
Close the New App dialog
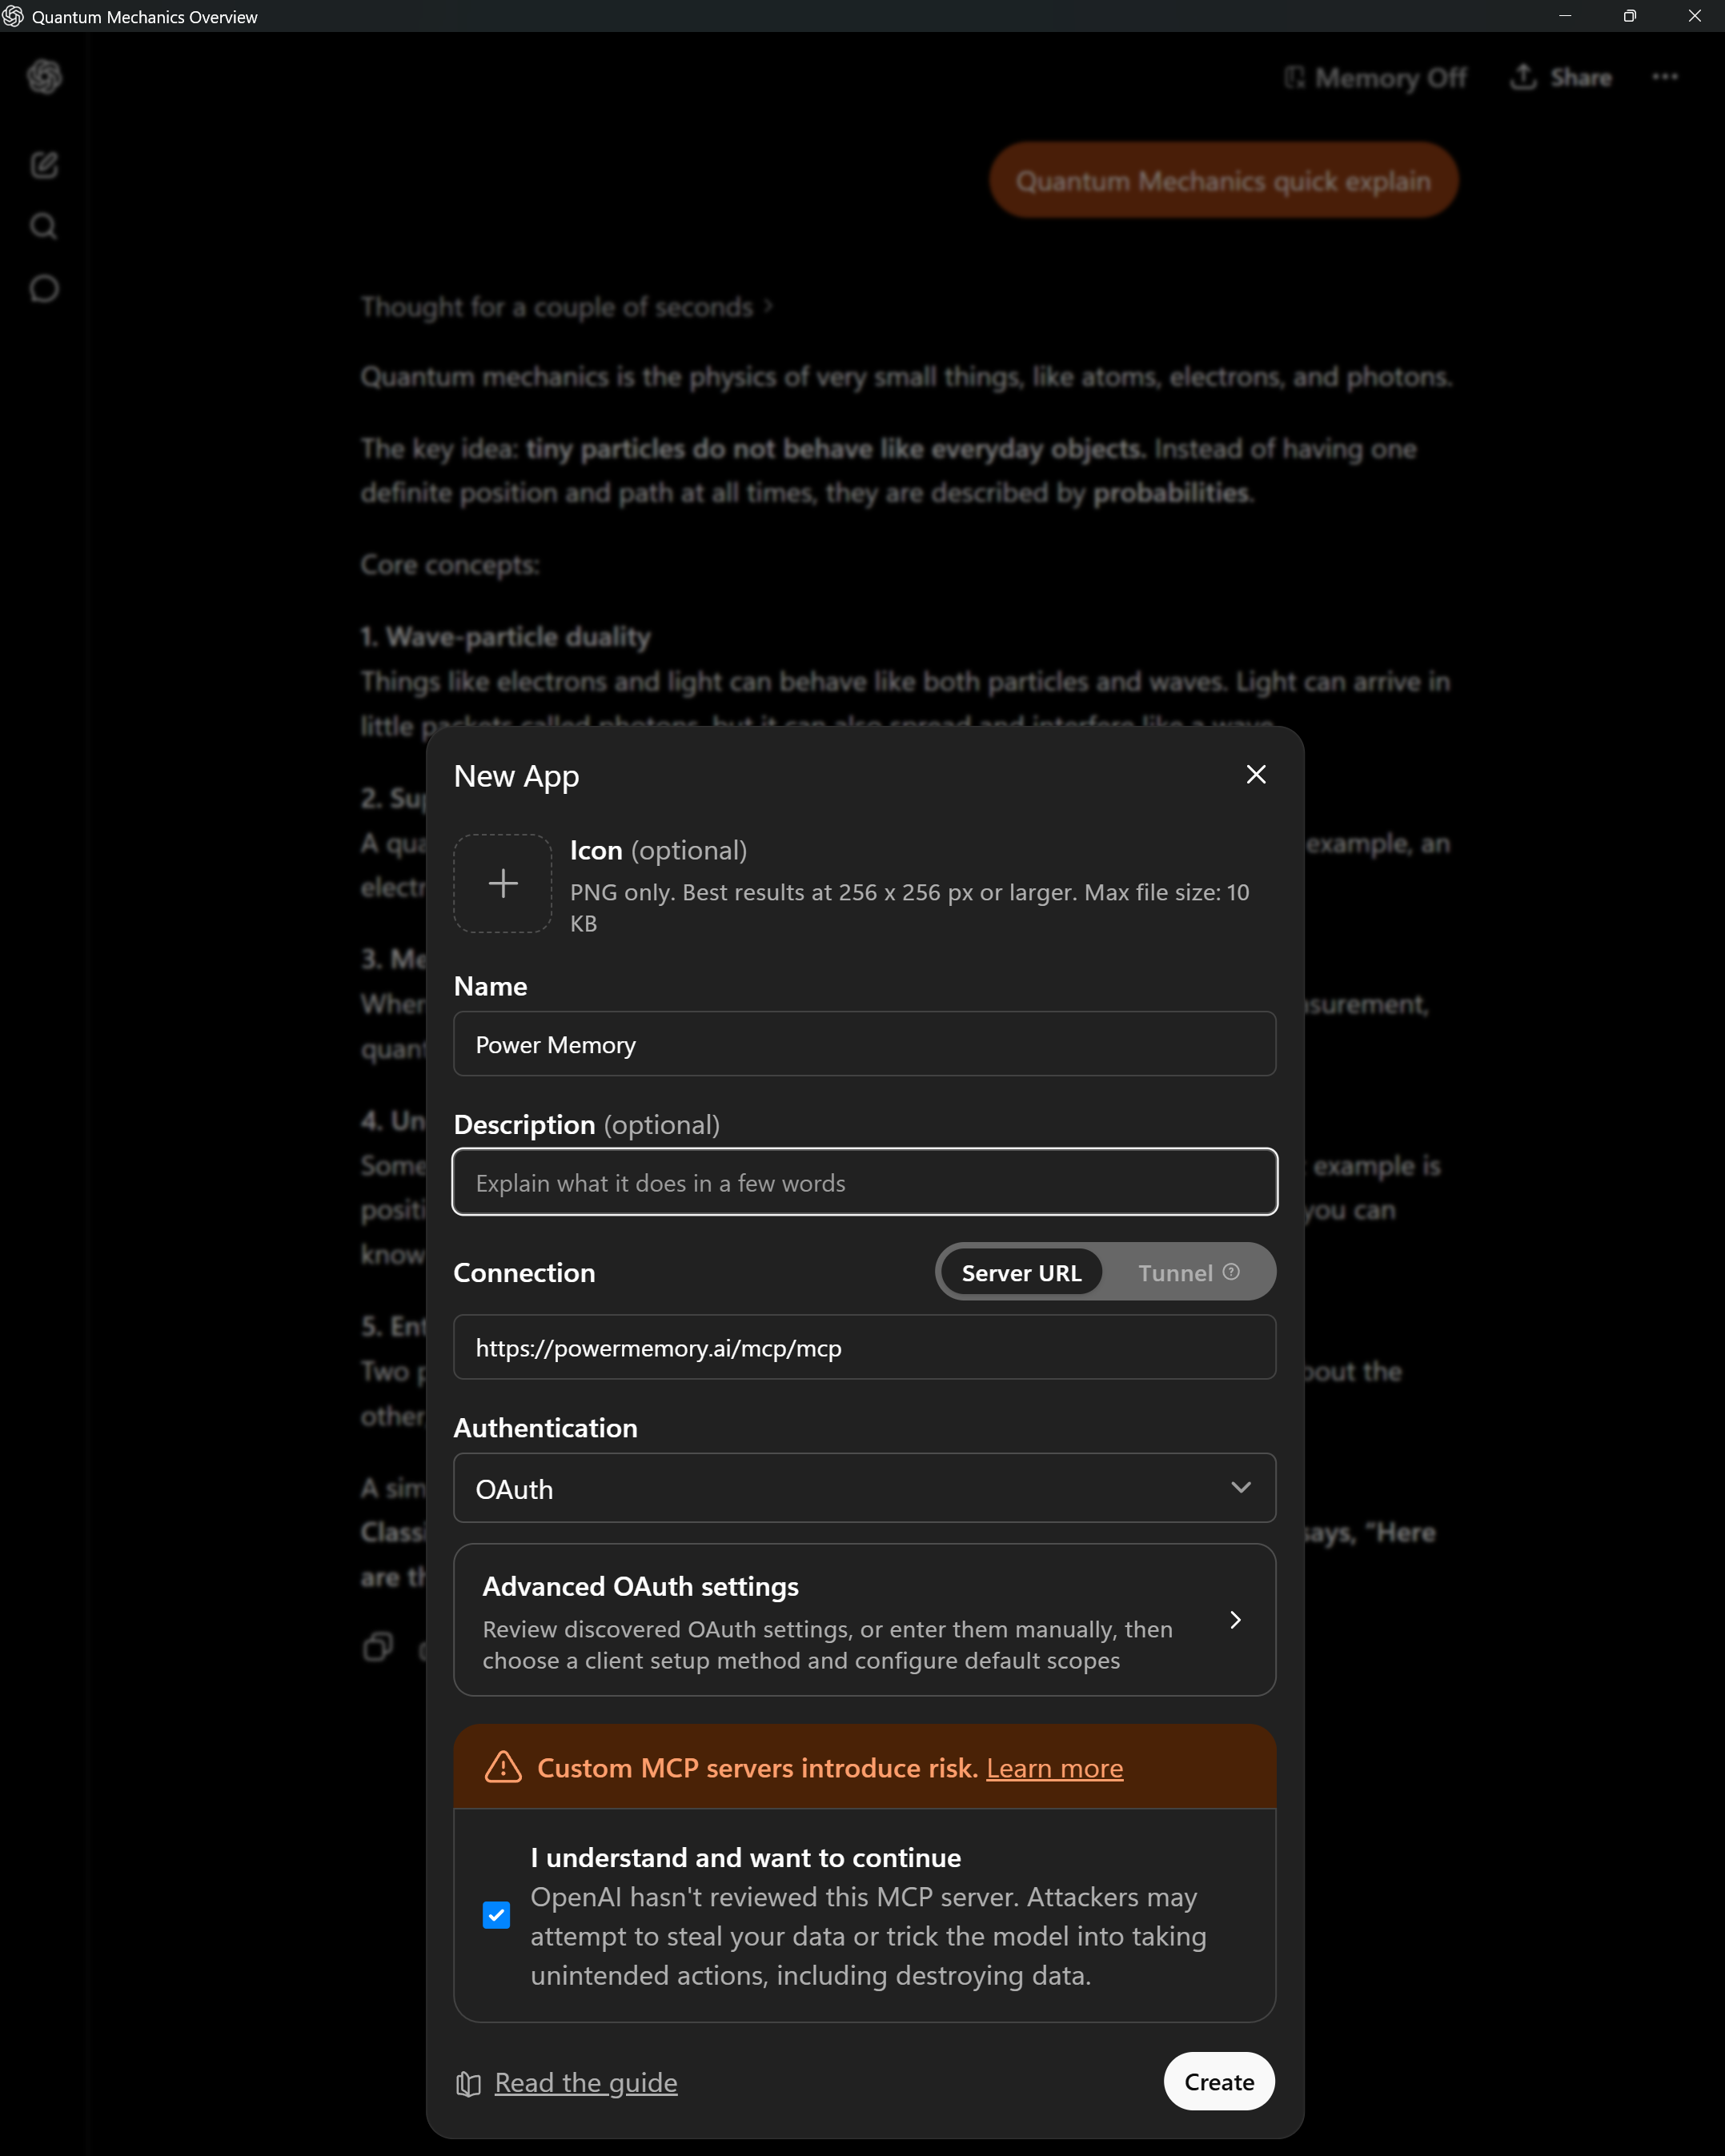coord(1256,775)
